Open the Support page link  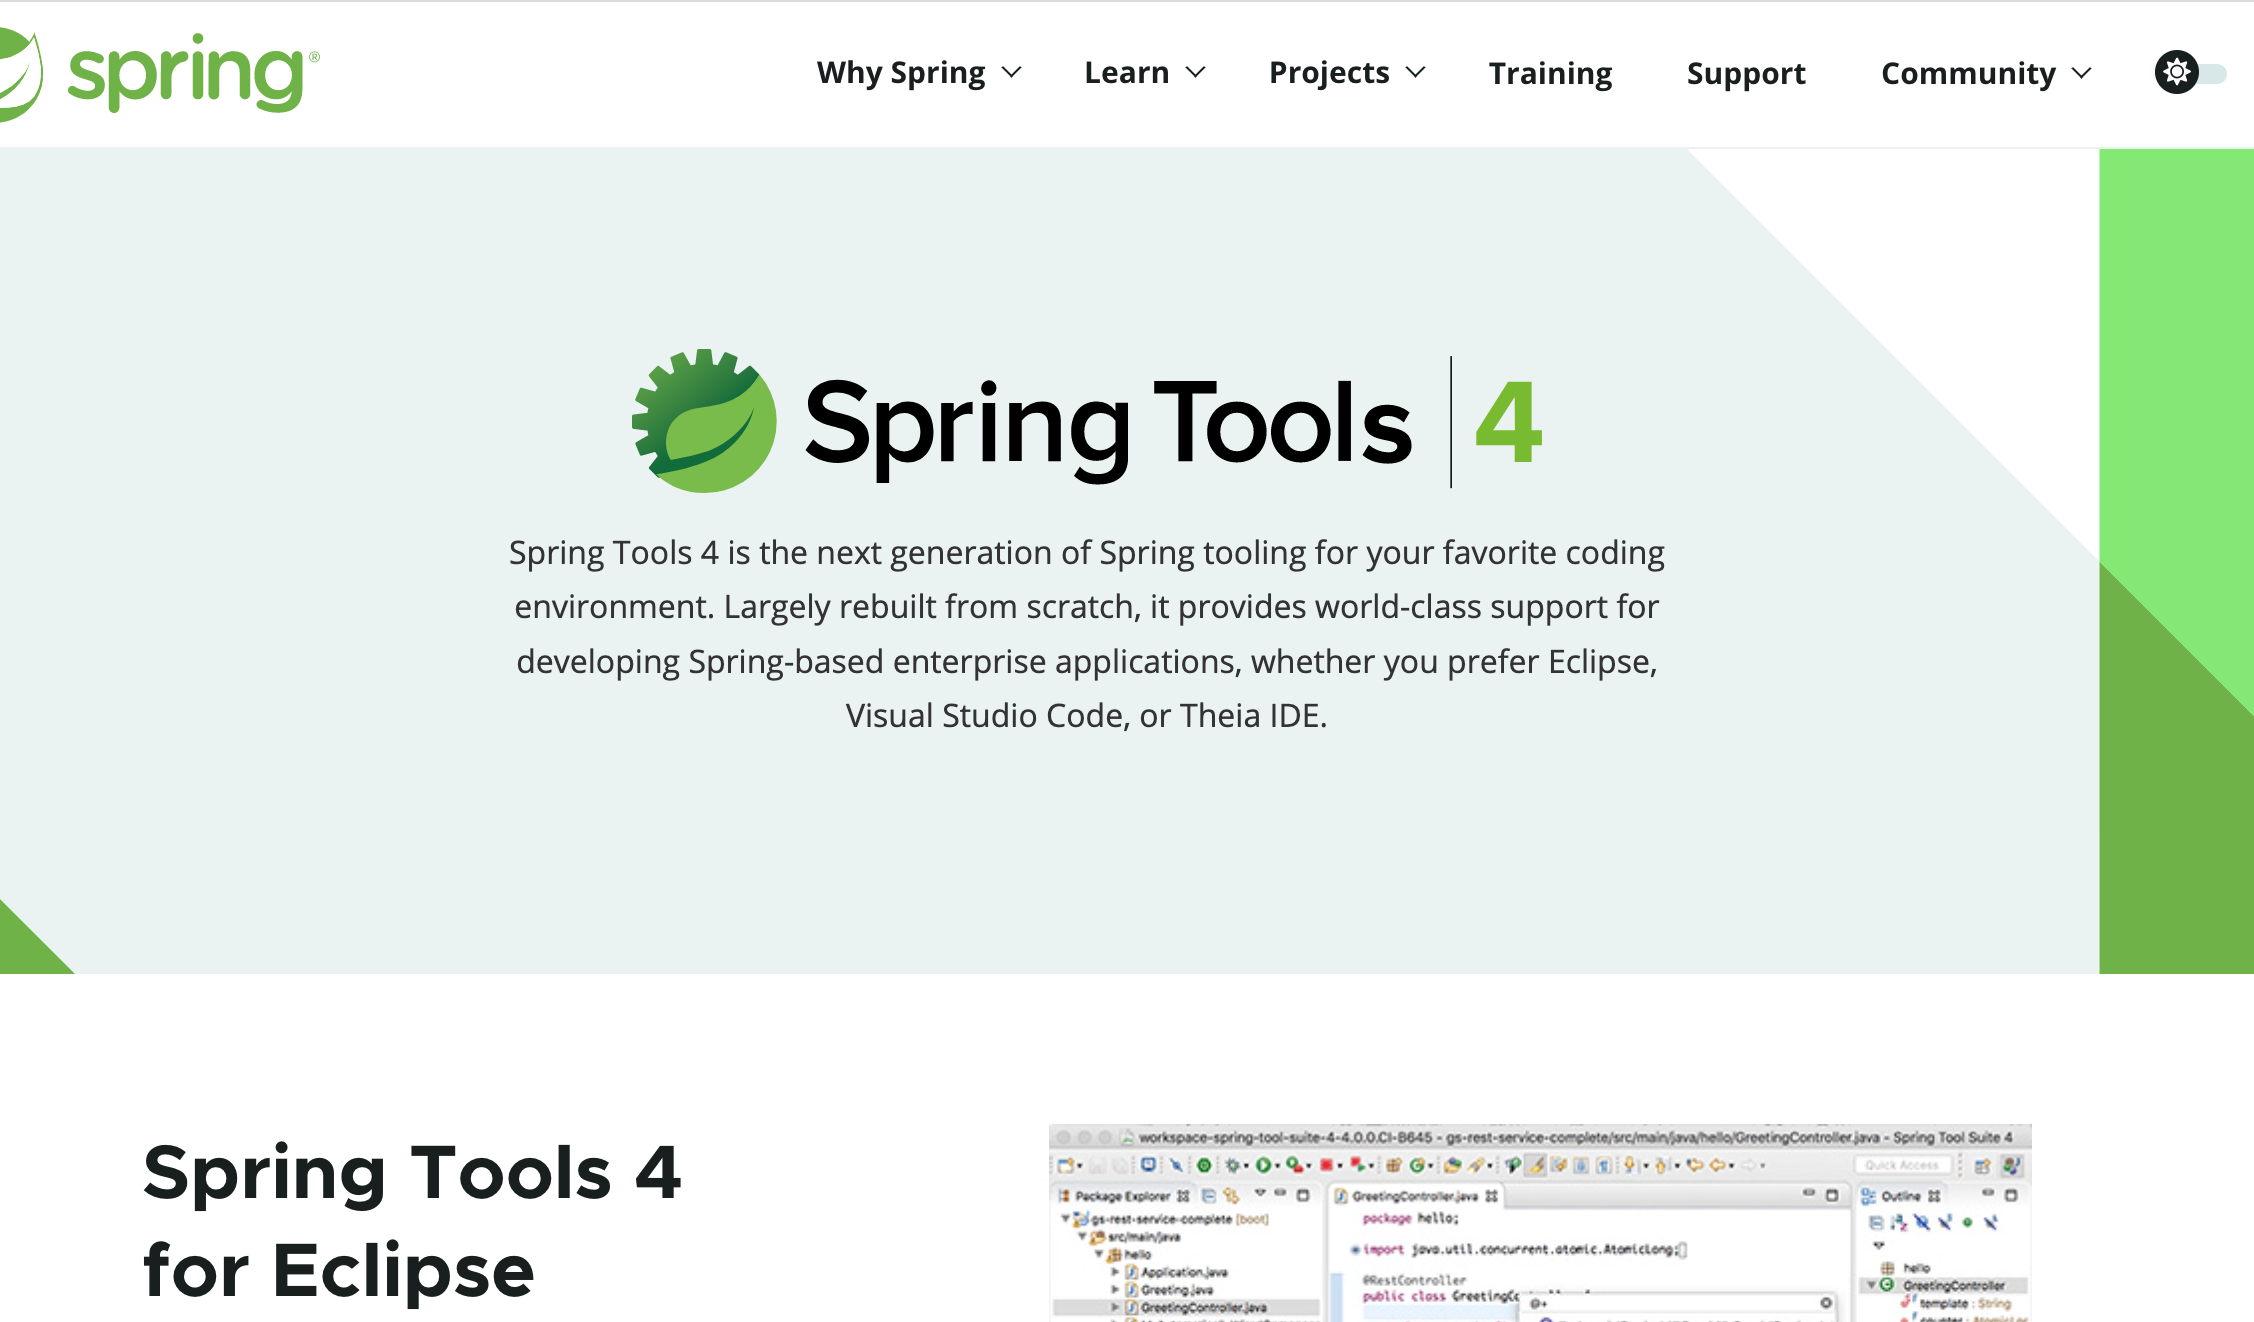[1746, 73]
